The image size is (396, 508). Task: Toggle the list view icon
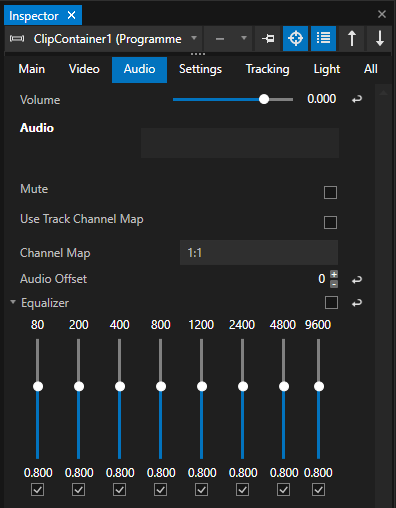(323, 39)
